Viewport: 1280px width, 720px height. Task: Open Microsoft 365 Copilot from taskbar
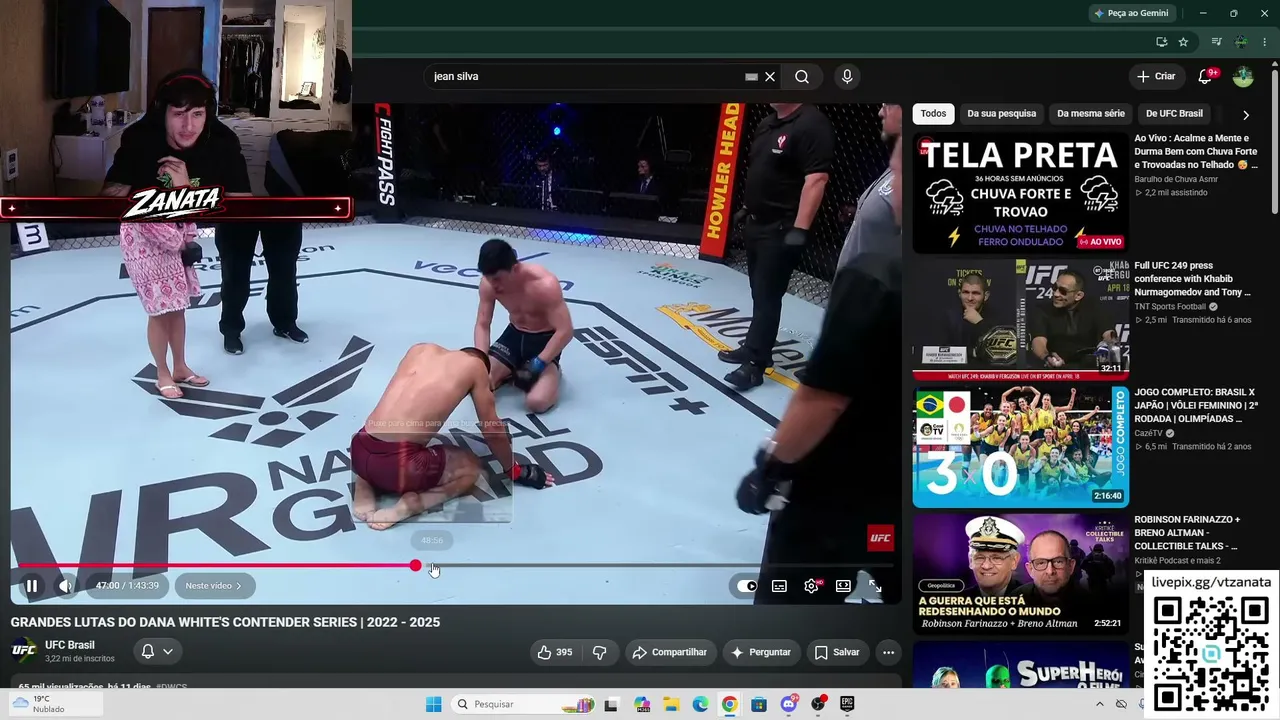[x=641, y=704]
